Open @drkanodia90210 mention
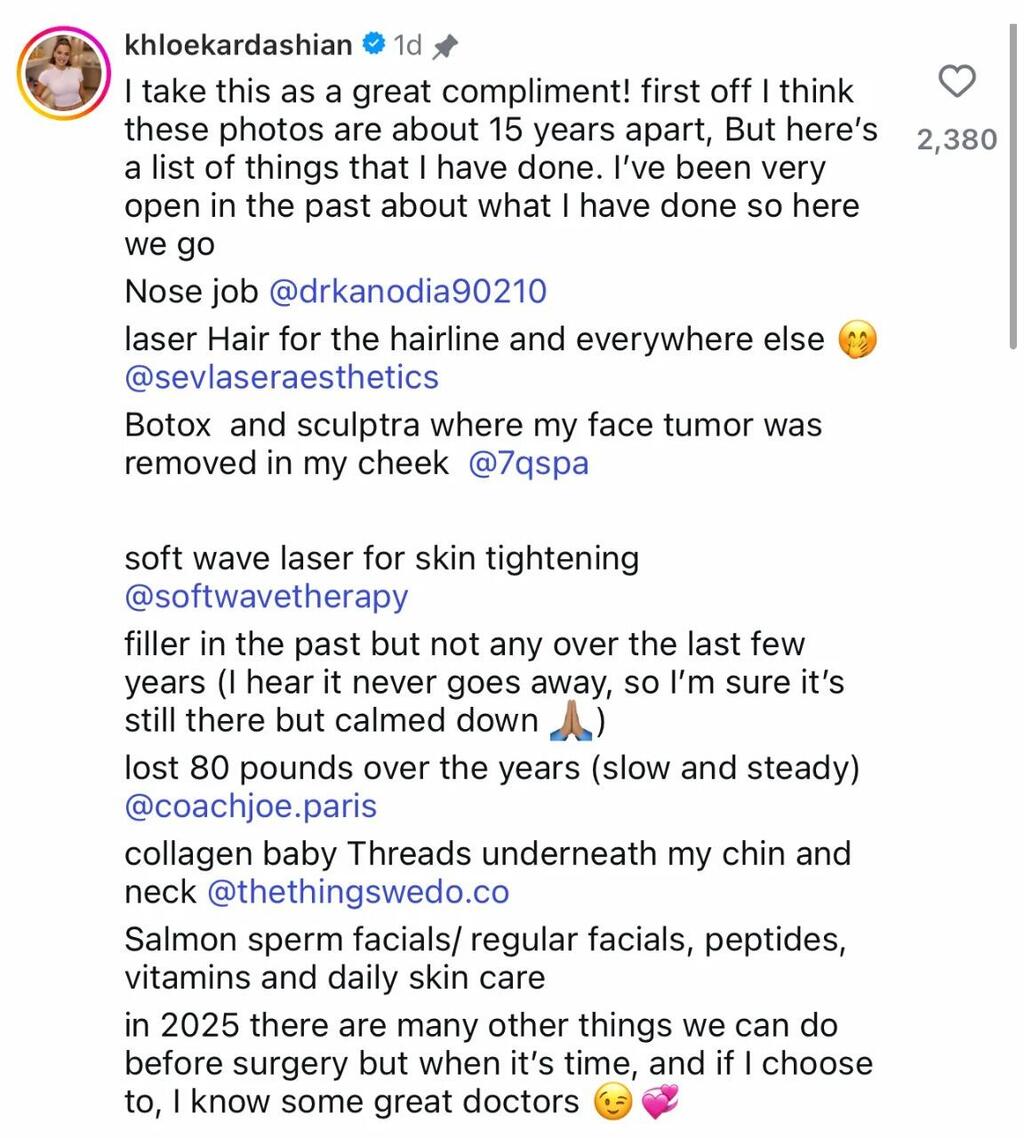Viewport: 1024px width, 1138px height. point(408,292)
